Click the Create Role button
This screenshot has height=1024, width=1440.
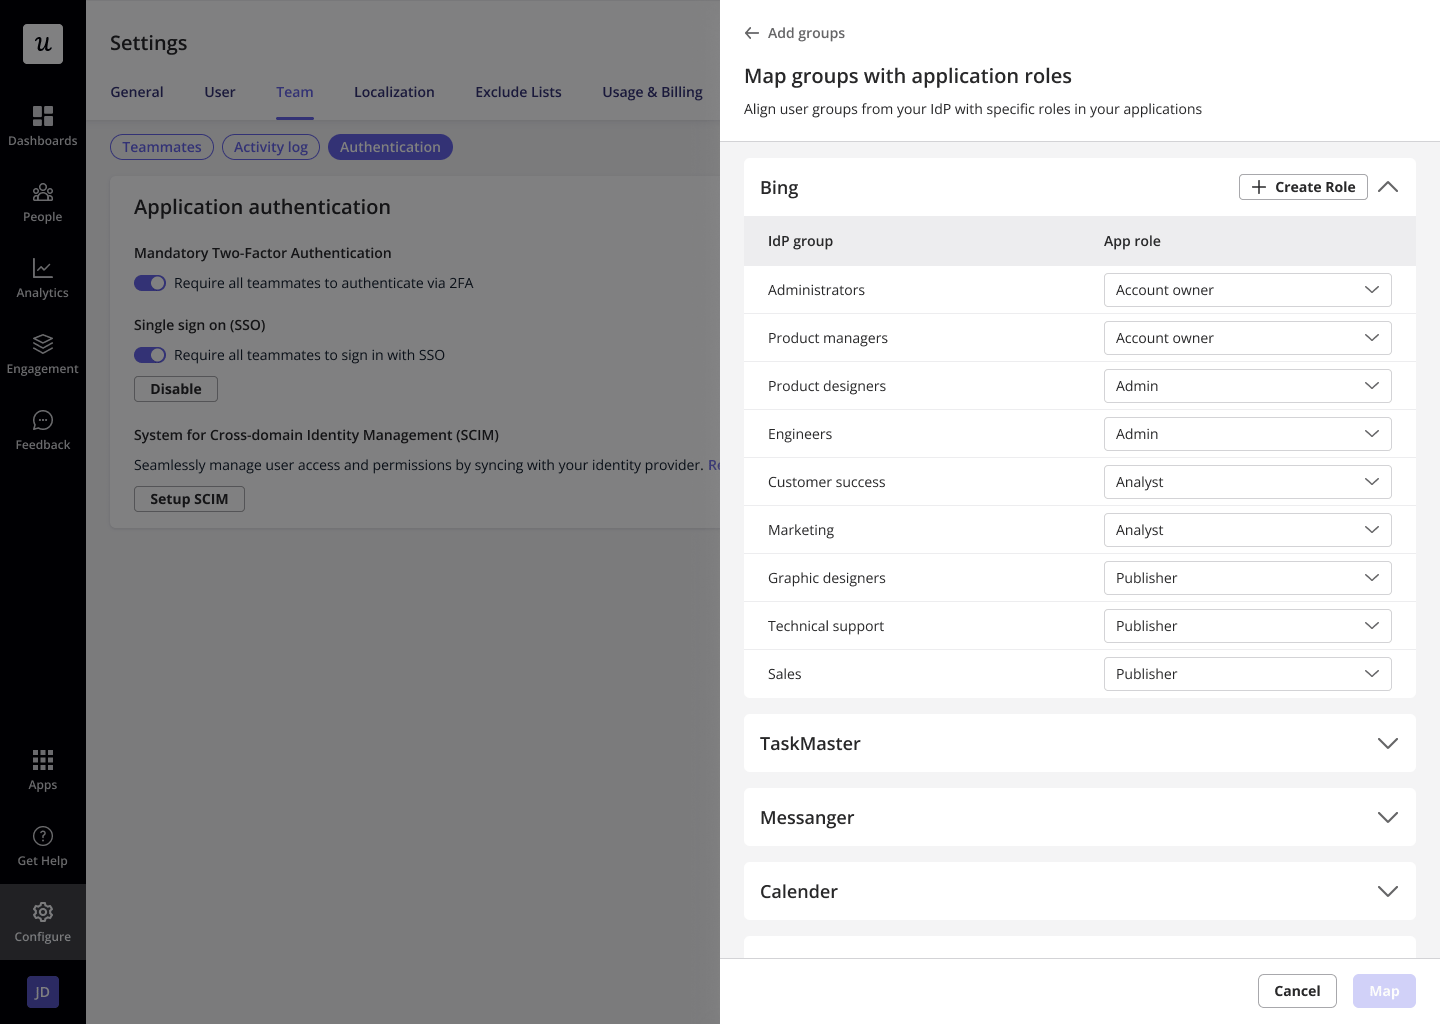click(1303, 187)
